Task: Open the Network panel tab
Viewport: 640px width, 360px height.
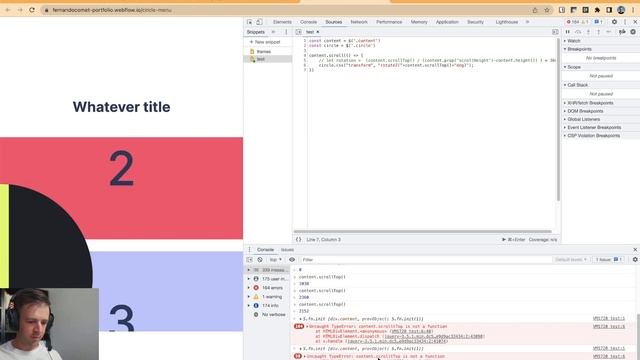Action: click(x=359, y=22)
